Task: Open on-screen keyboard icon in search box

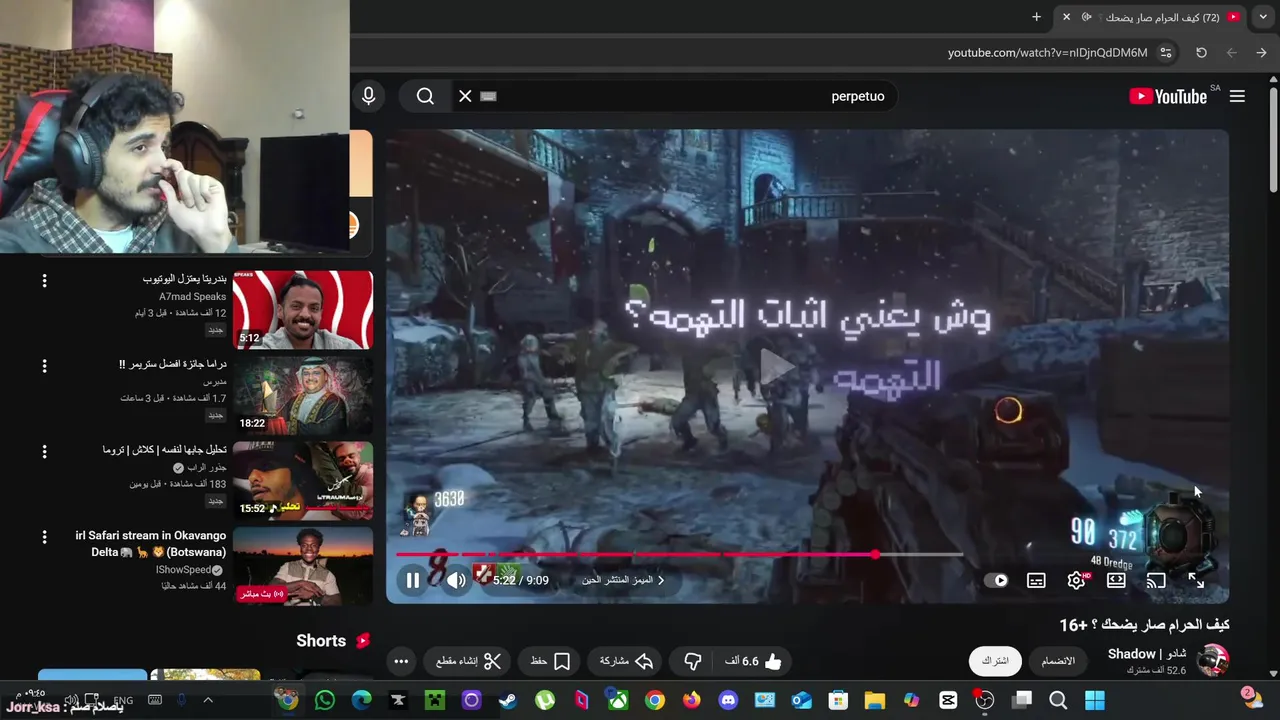Action: coord(488,96)
